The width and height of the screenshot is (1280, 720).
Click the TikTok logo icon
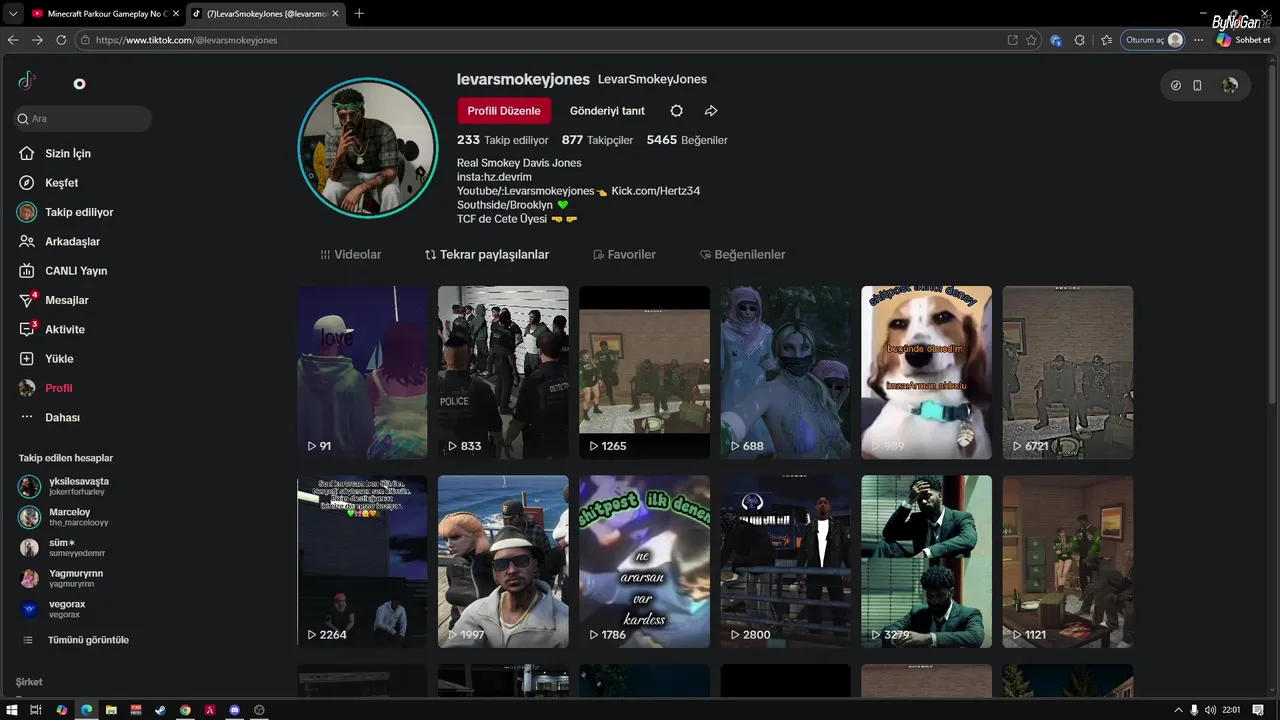click(x=27, y=81)
